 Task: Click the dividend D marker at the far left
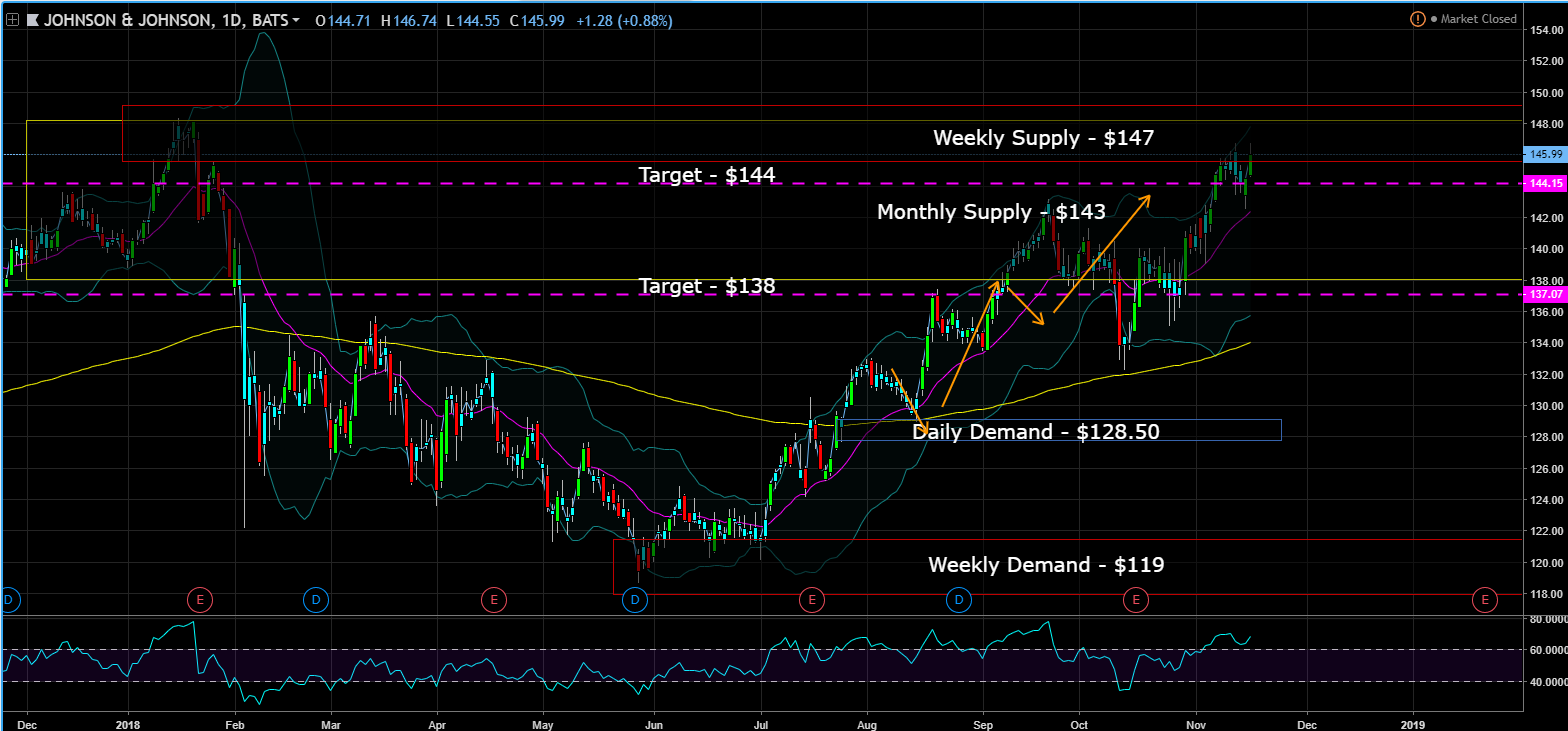click(x=9, y=599)
